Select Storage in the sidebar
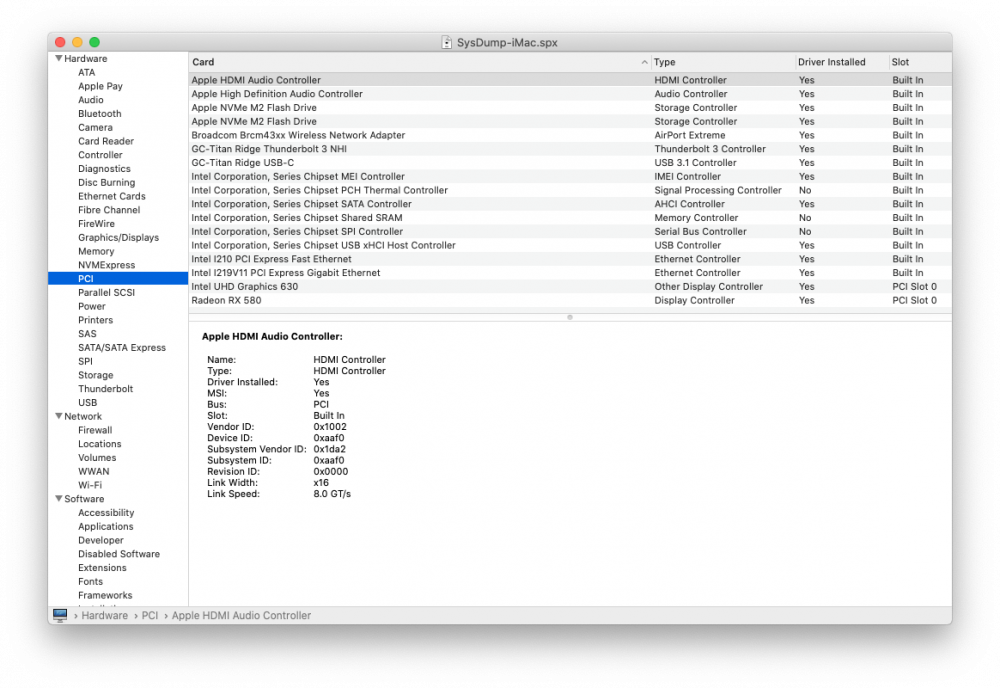1000x688 pixels. tap(96, 375)
